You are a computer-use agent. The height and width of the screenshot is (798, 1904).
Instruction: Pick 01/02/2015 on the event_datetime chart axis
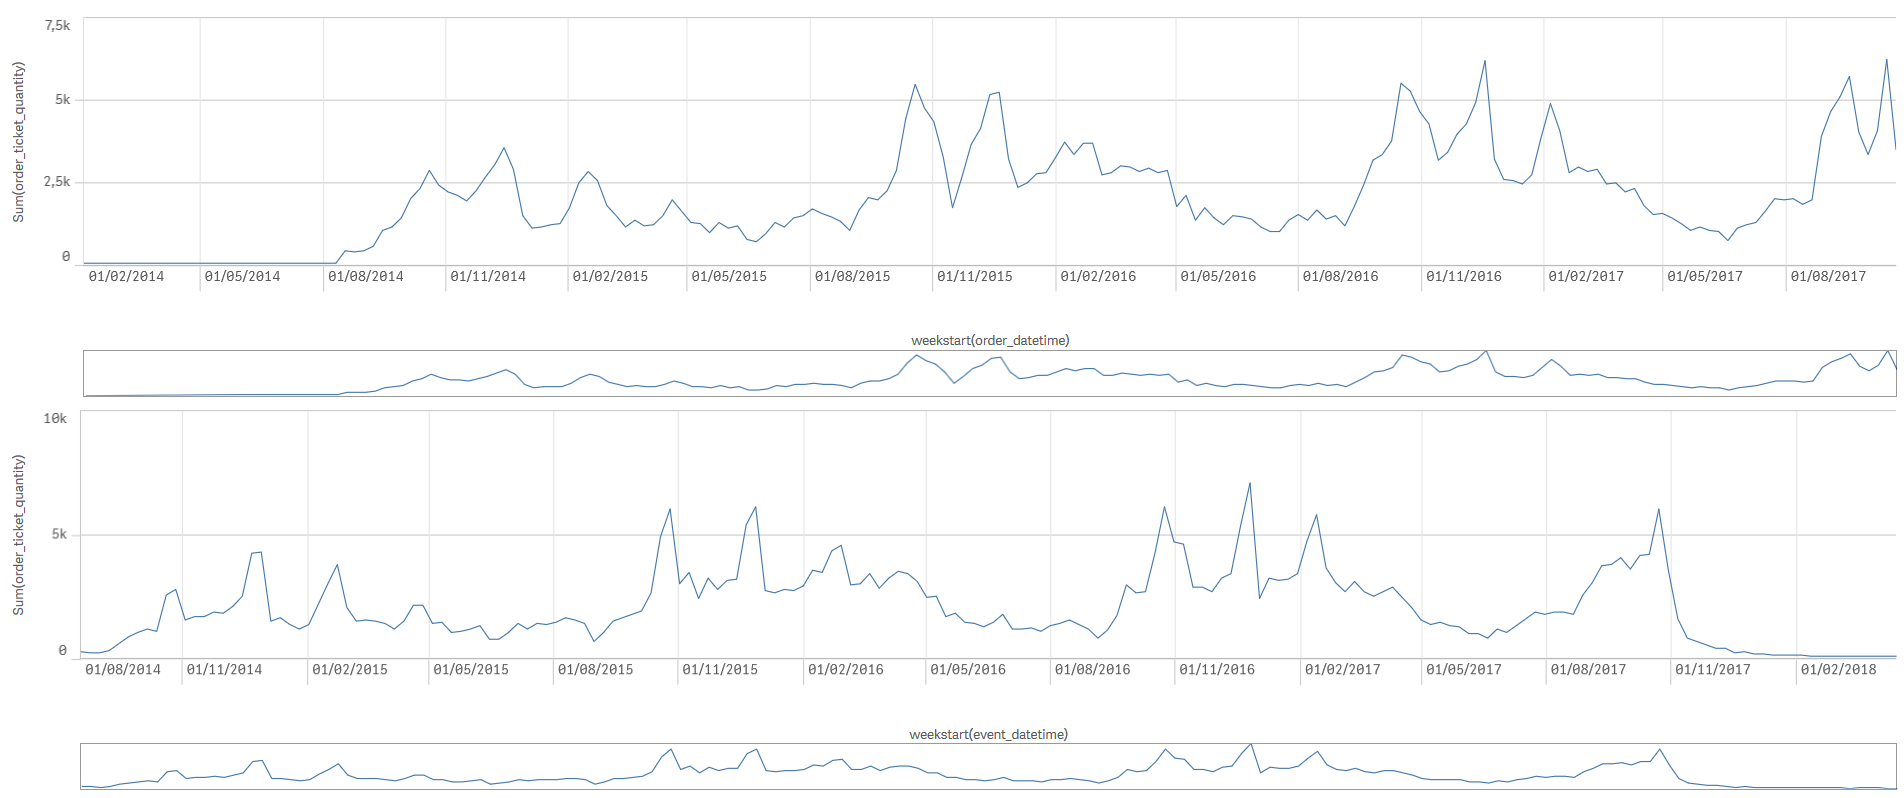point(350,669)
